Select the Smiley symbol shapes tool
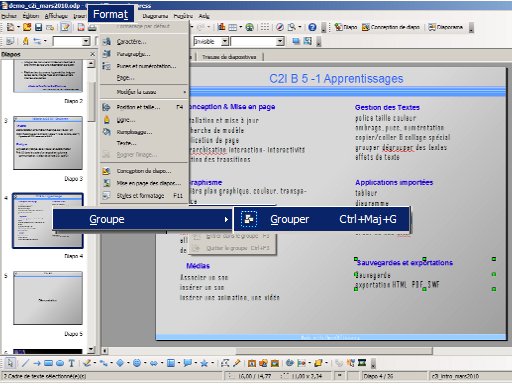 [x=137, y=363]
